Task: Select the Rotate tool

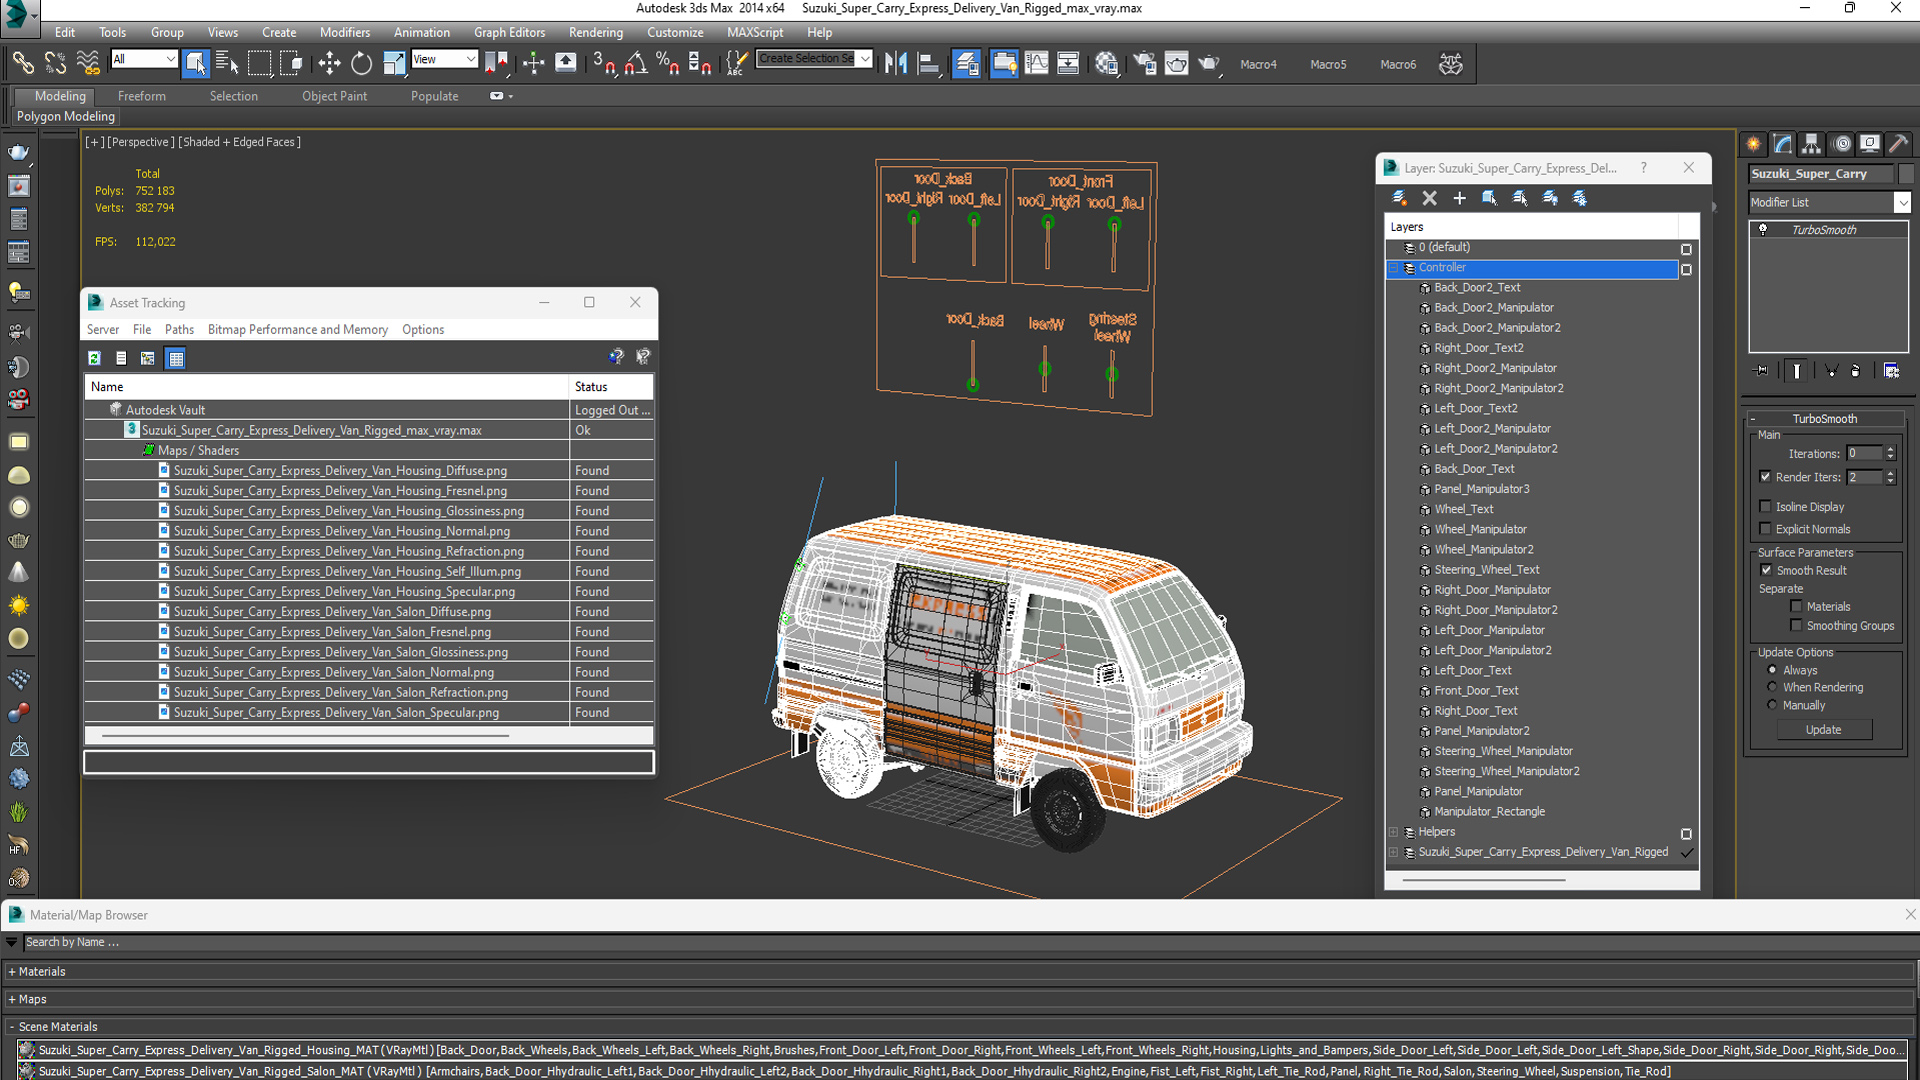Action: 361,63
